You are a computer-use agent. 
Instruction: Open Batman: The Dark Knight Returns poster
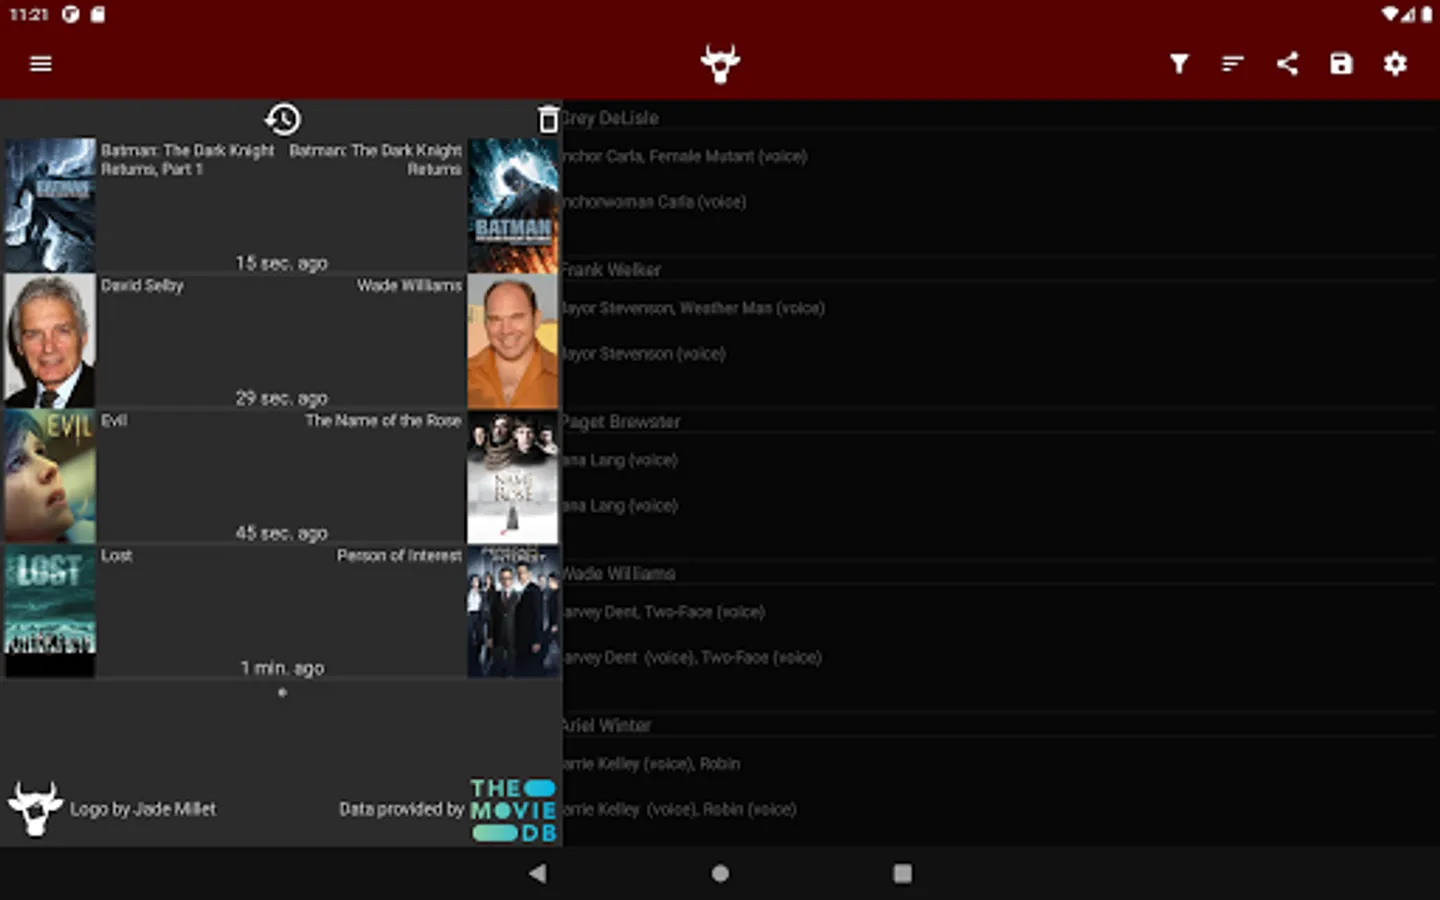[x=513, y=205]
